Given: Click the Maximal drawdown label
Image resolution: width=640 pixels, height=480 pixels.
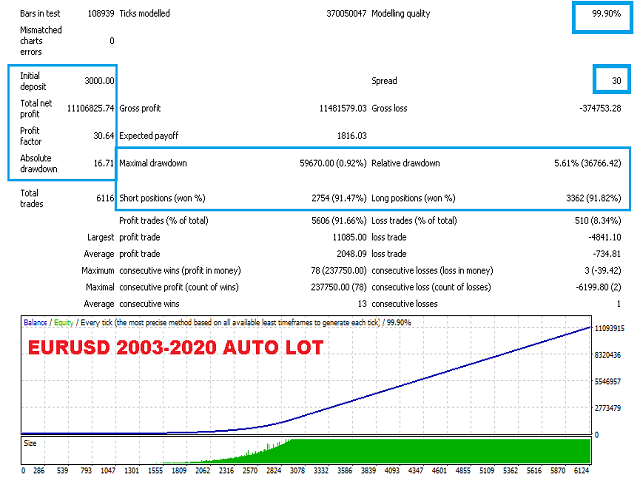Looking at the screenshot, I should 153,163.
